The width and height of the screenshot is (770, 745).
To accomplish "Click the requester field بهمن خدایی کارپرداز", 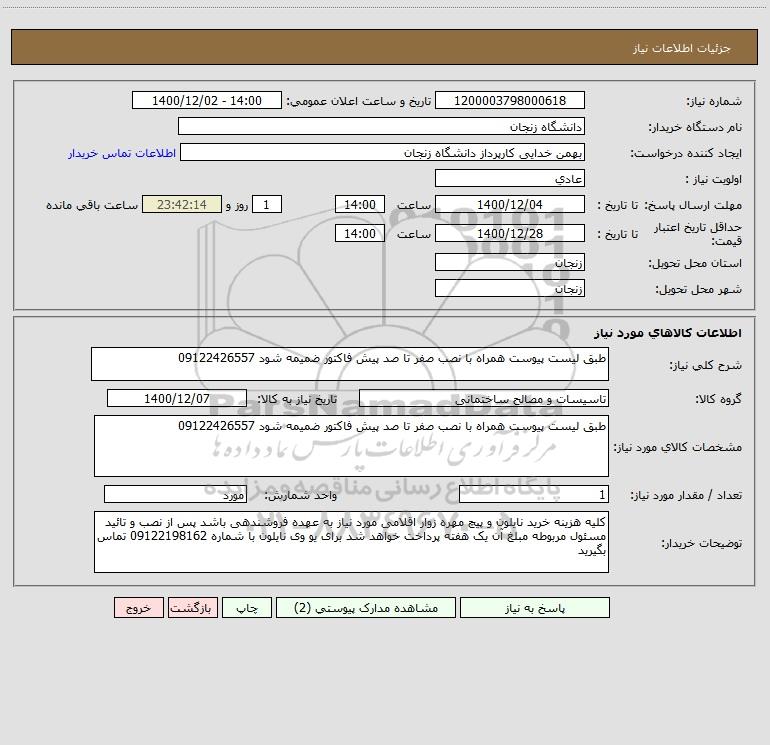I will [382, 152].
